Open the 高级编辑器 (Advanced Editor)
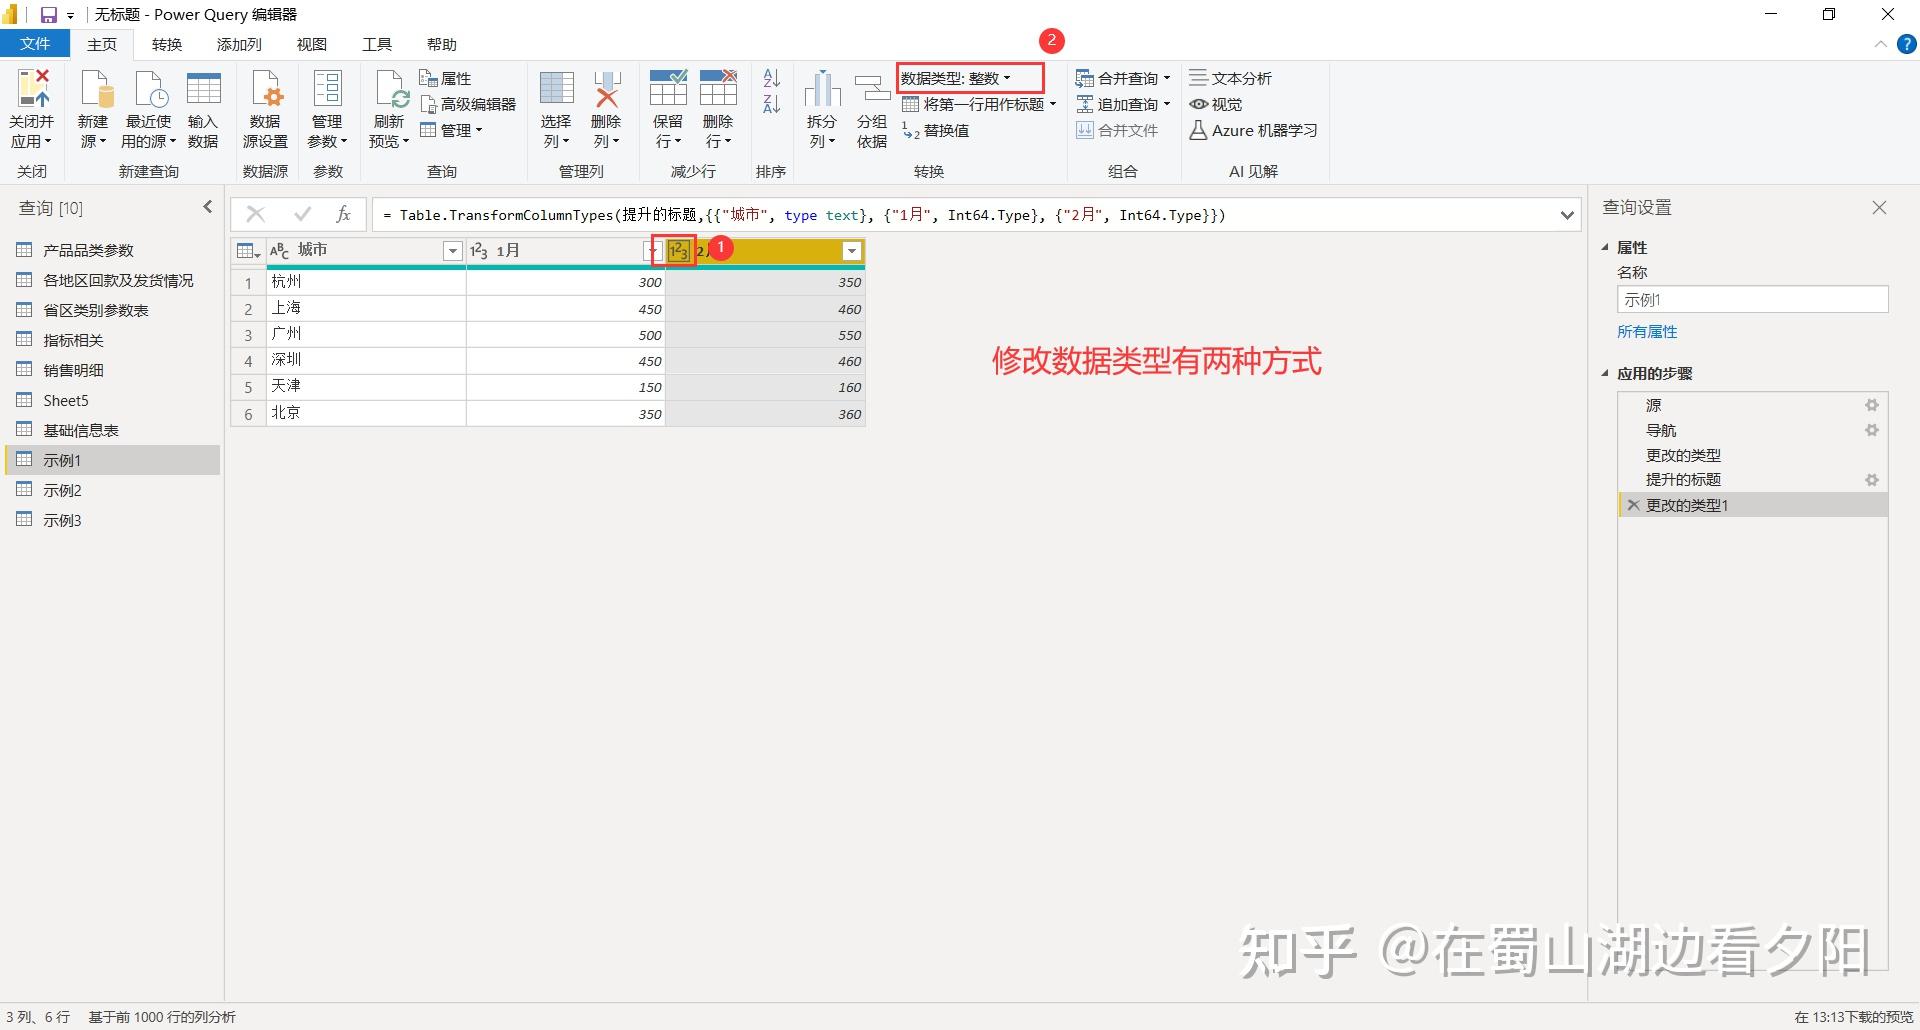This screenshot has height=1030, width=1920. pos(470,103)
